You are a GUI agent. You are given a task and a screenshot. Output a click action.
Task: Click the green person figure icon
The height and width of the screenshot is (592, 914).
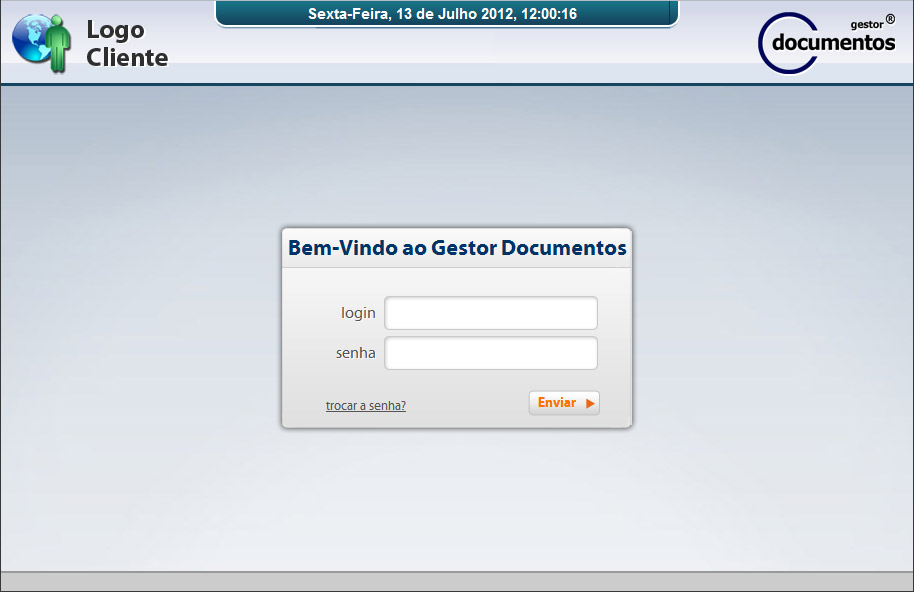click(x=59, y=46)
